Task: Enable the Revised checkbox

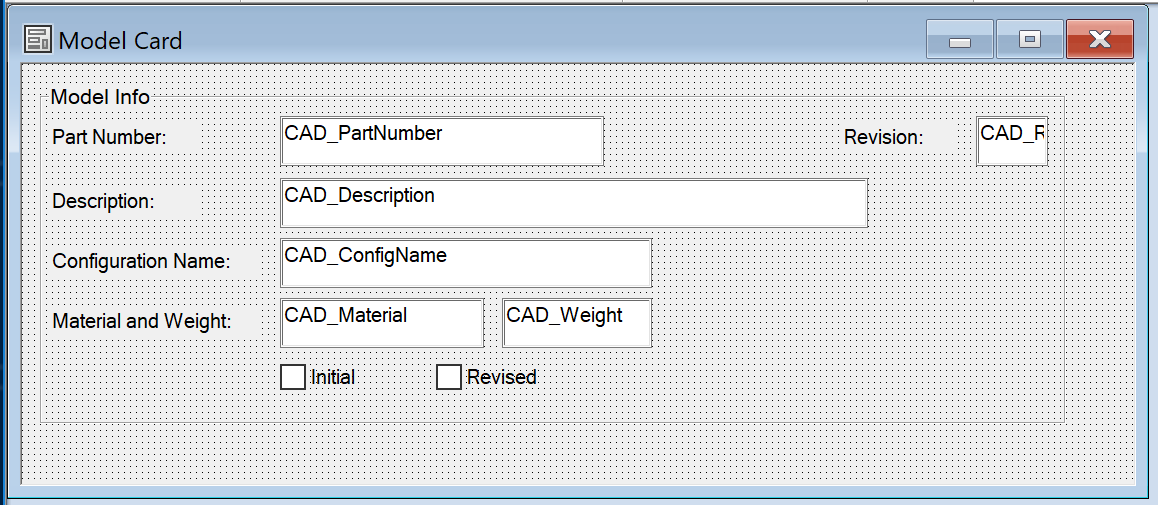Action: coord(449,377)
